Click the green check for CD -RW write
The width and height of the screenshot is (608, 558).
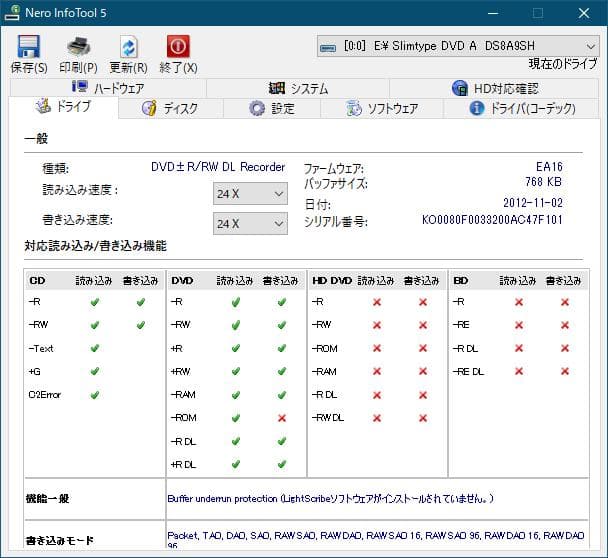141,325
